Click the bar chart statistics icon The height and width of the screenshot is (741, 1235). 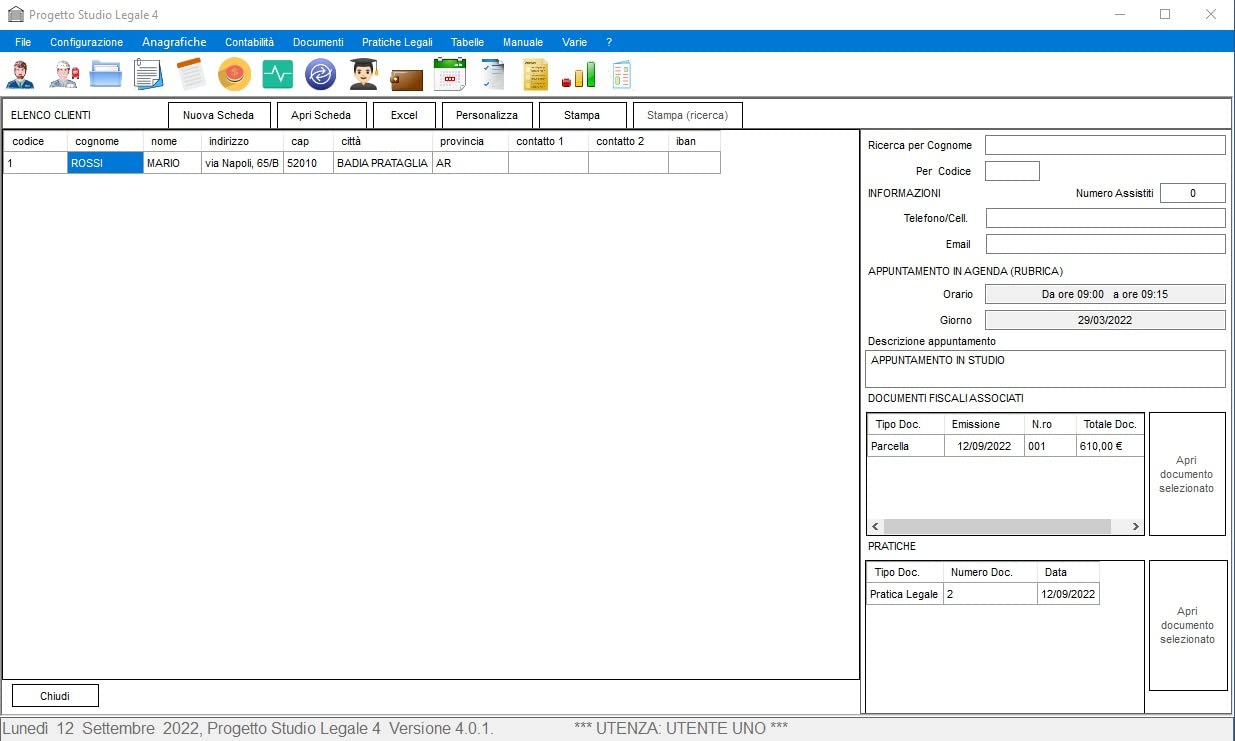click(x=578, y=74)
